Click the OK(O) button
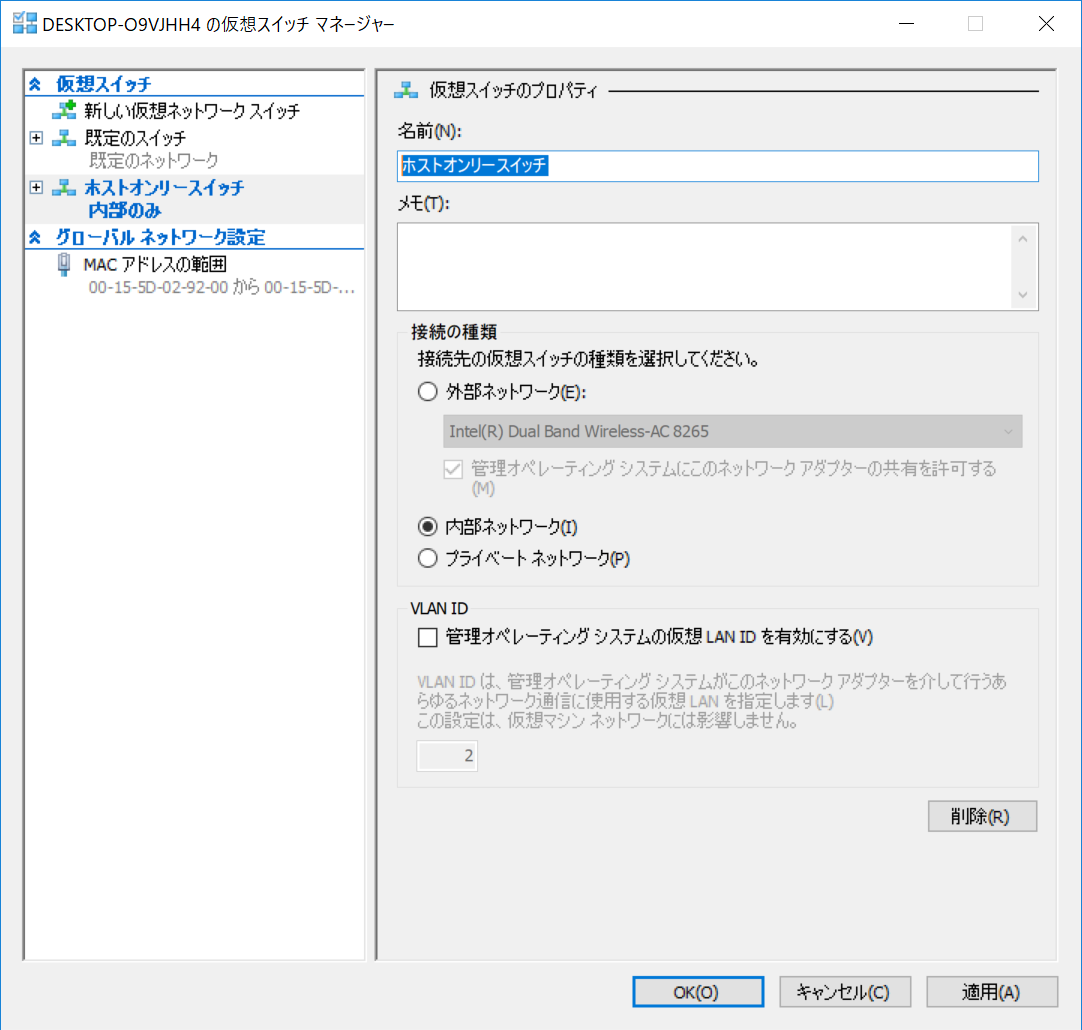The image size is (1082, 1030). tap(698, 991)
